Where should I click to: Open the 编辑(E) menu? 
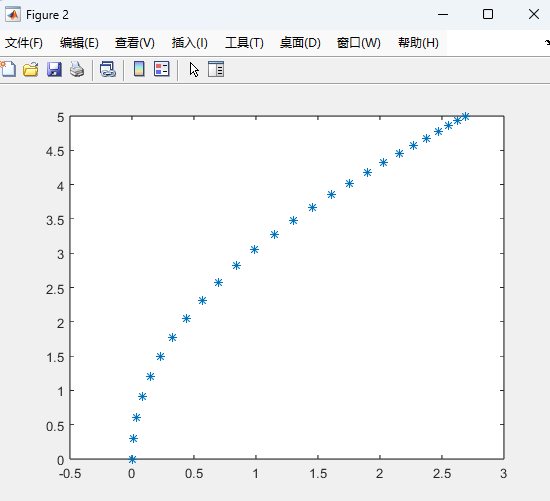[79, 43]
